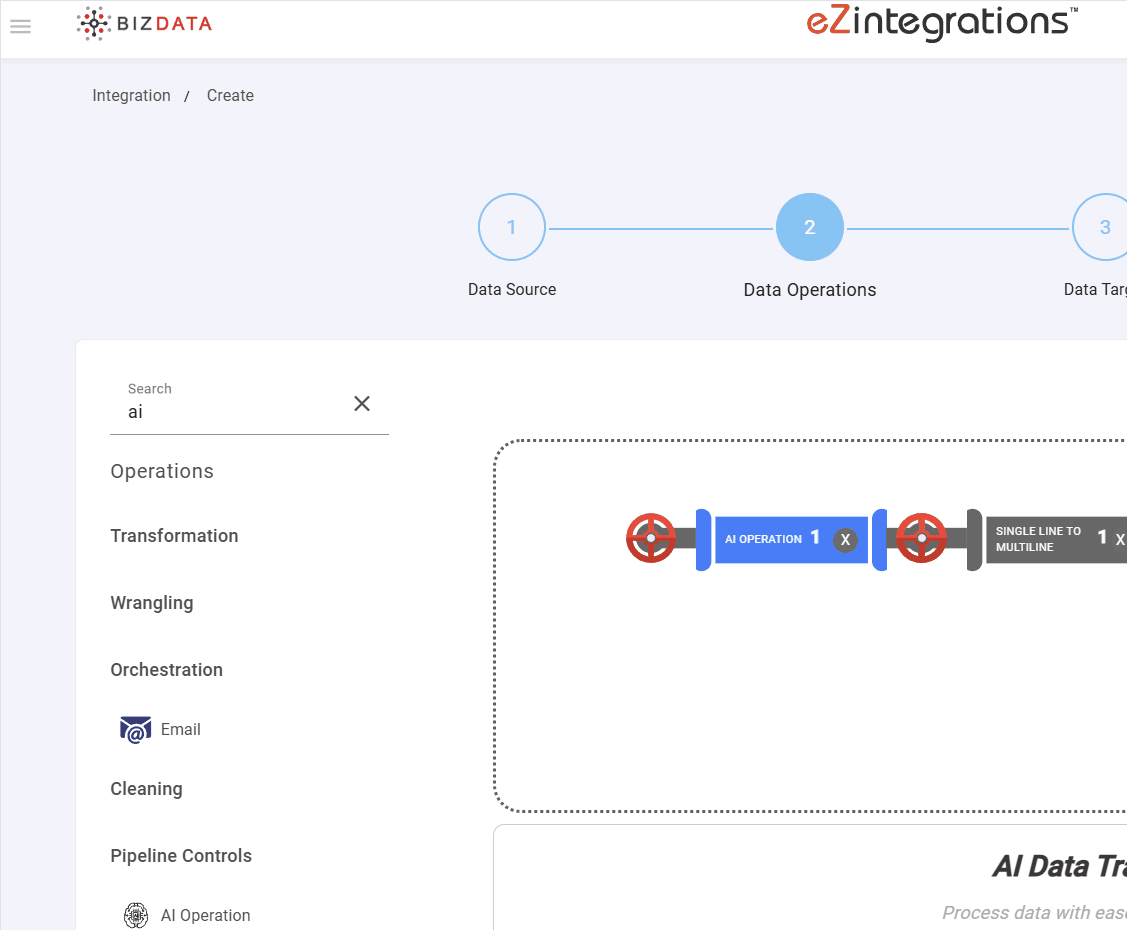The width and height of the screenshot is (1127, 930).
Task: Collapse the Orchestration category
Action: pyautogui.click(x=166, y=670)
